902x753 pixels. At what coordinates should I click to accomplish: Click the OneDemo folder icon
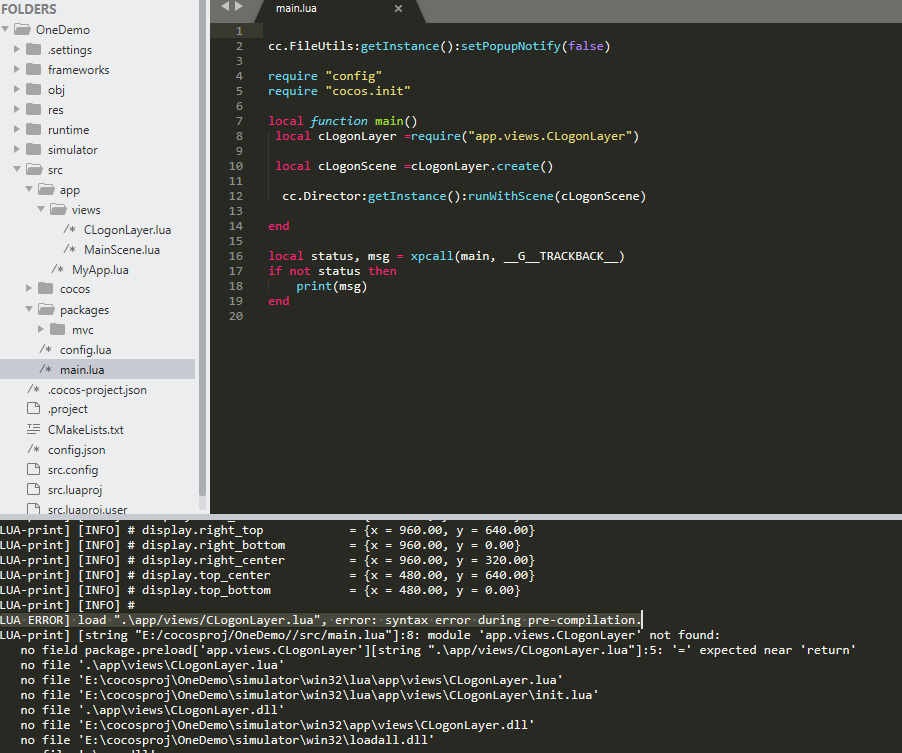click(22, 29)
